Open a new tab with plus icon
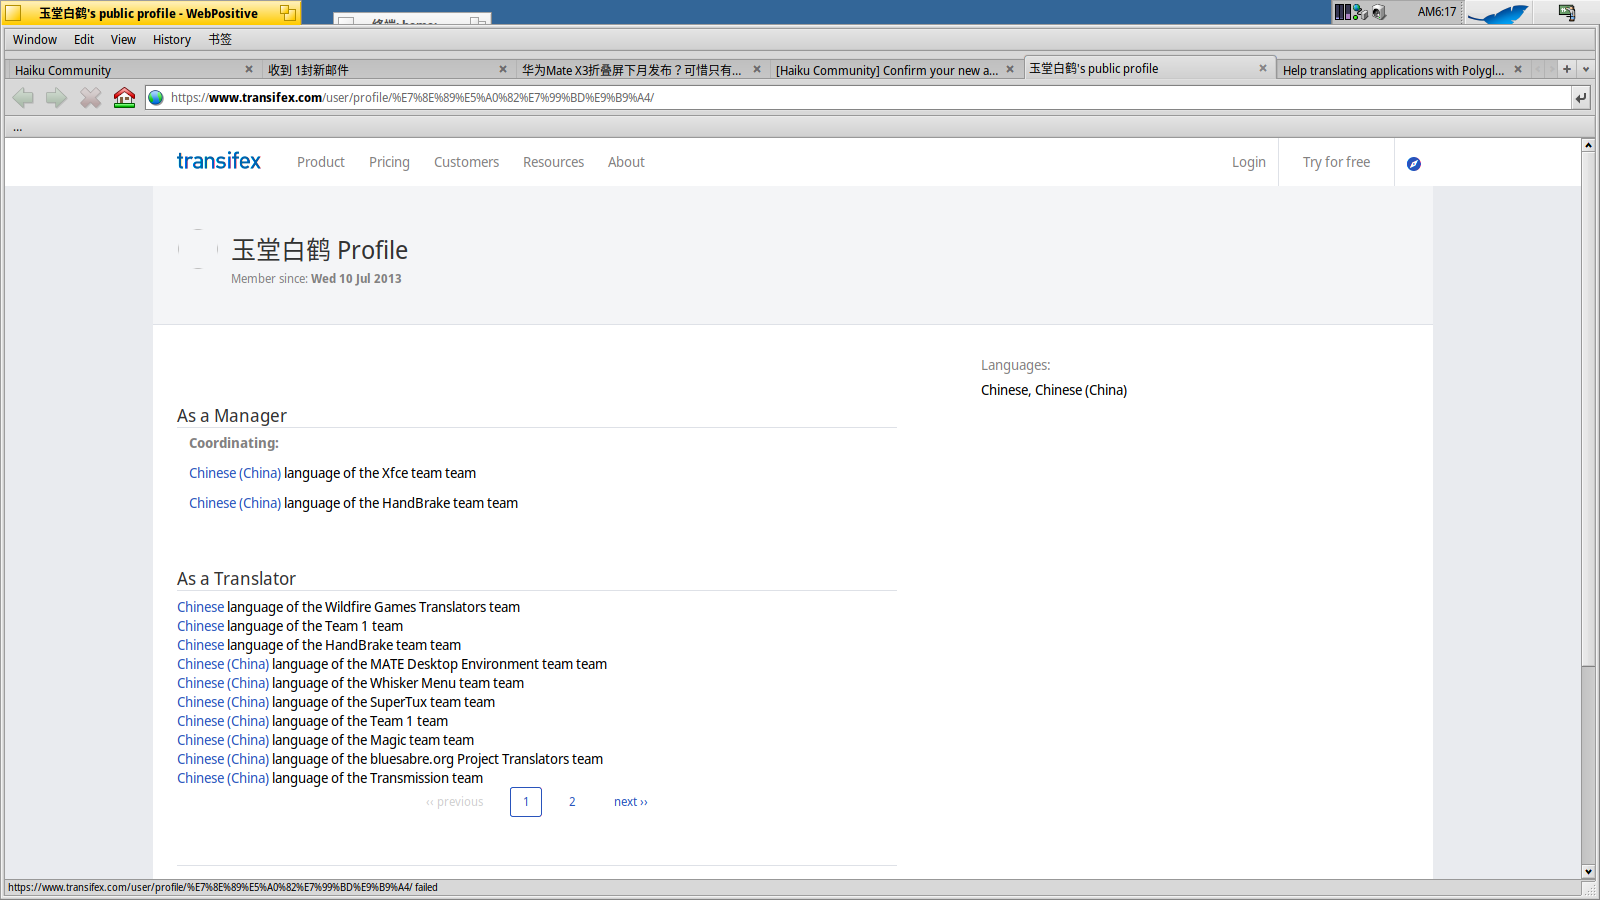 pyautogui.click(x=1567, y=69)
